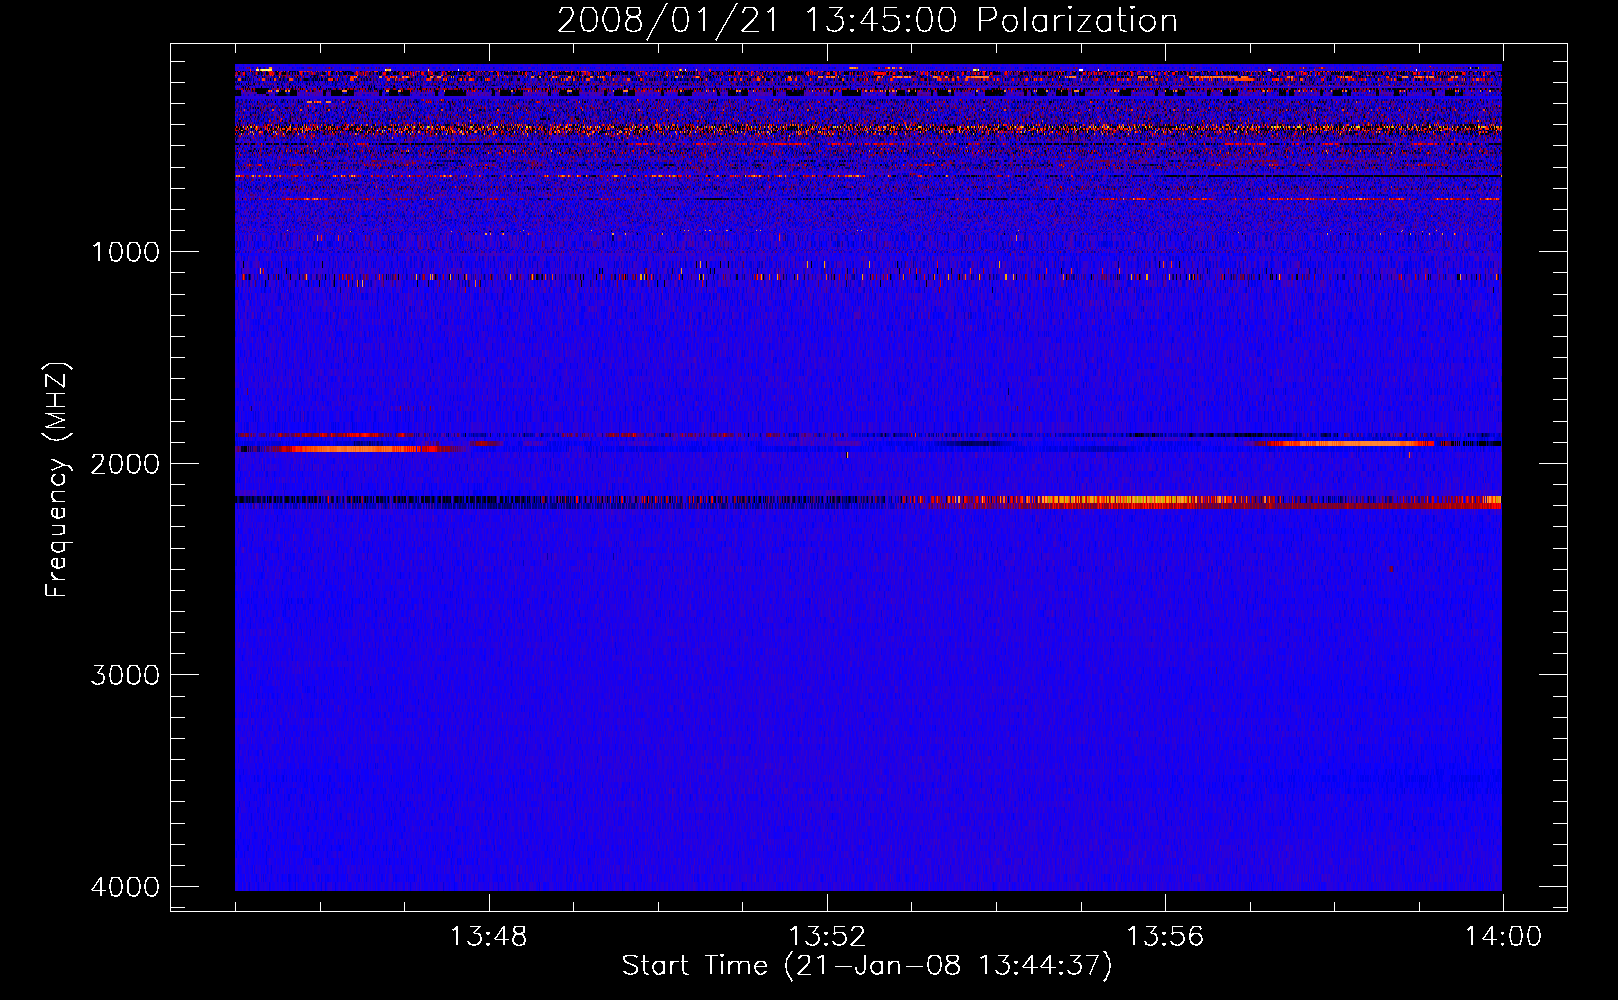
Task: Click the '14:00' time axis label
Action: (1503, 937)
